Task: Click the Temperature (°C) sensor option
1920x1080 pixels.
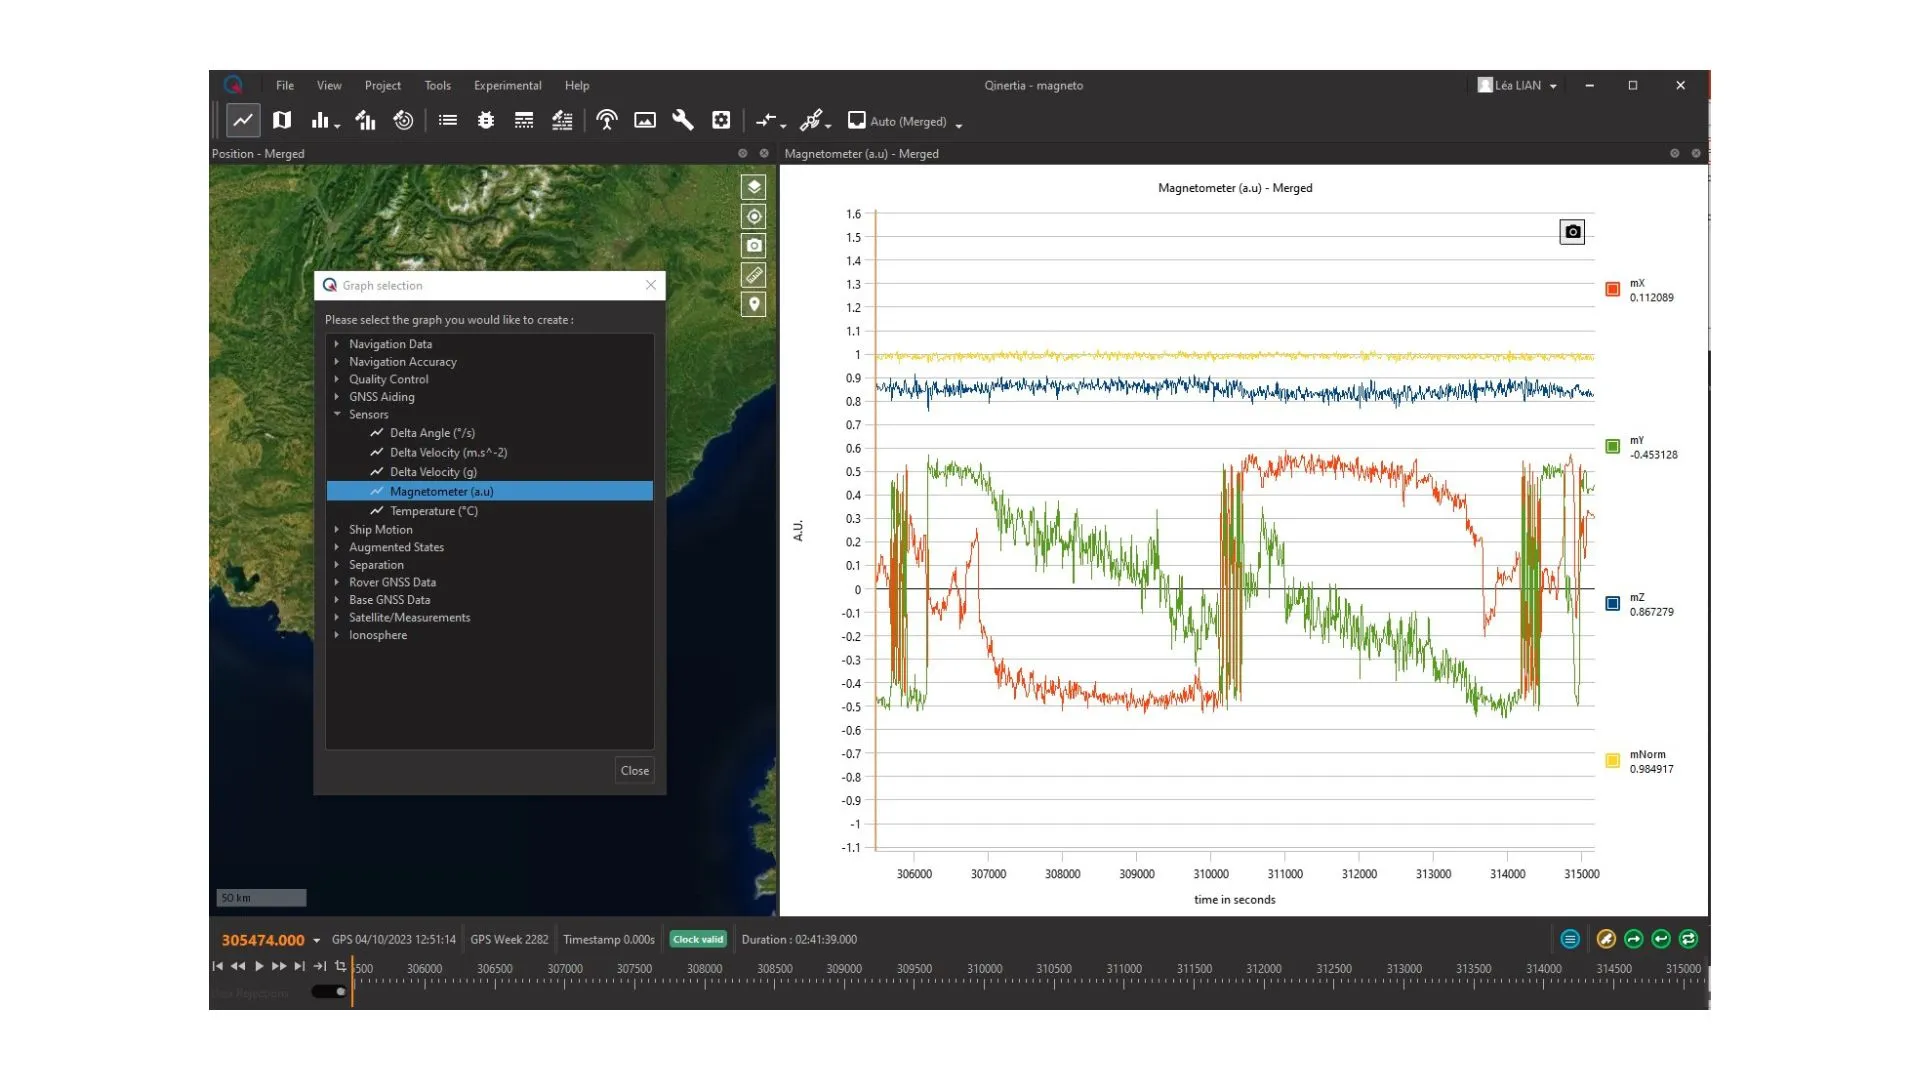Action: (x=434, y=510)
